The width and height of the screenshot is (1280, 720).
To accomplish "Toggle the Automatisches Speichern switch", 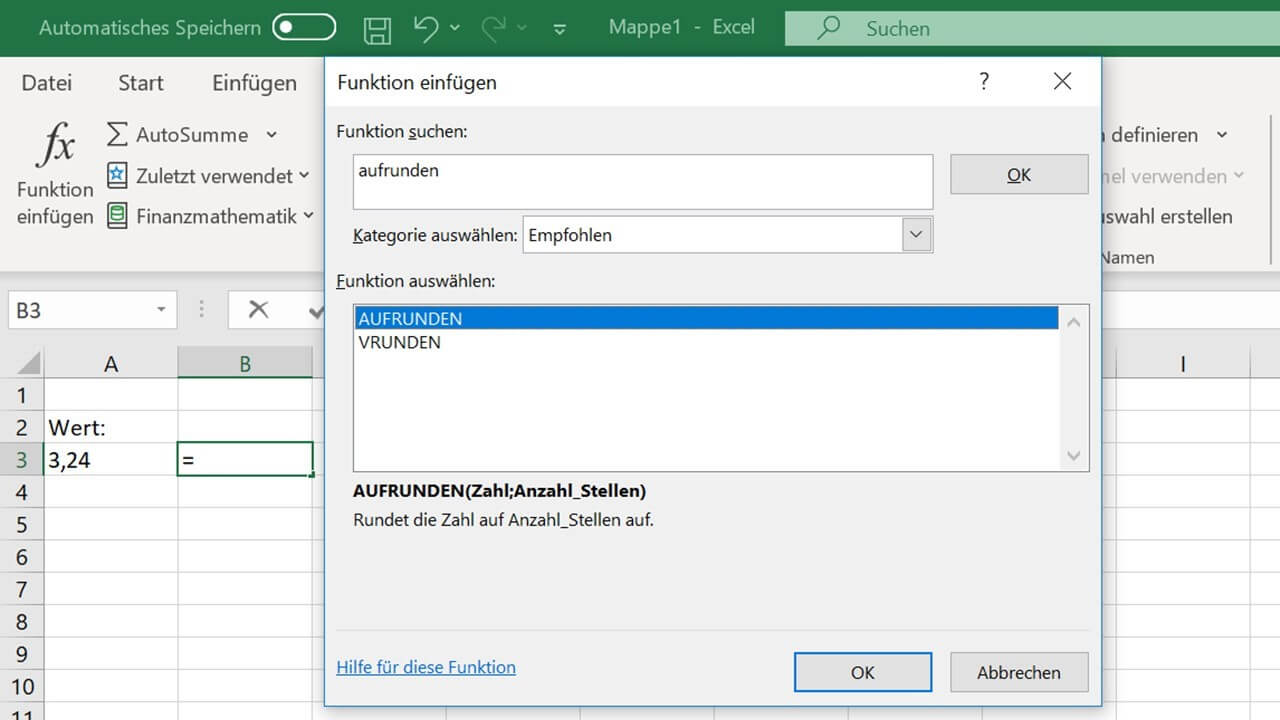I will 304,28.
